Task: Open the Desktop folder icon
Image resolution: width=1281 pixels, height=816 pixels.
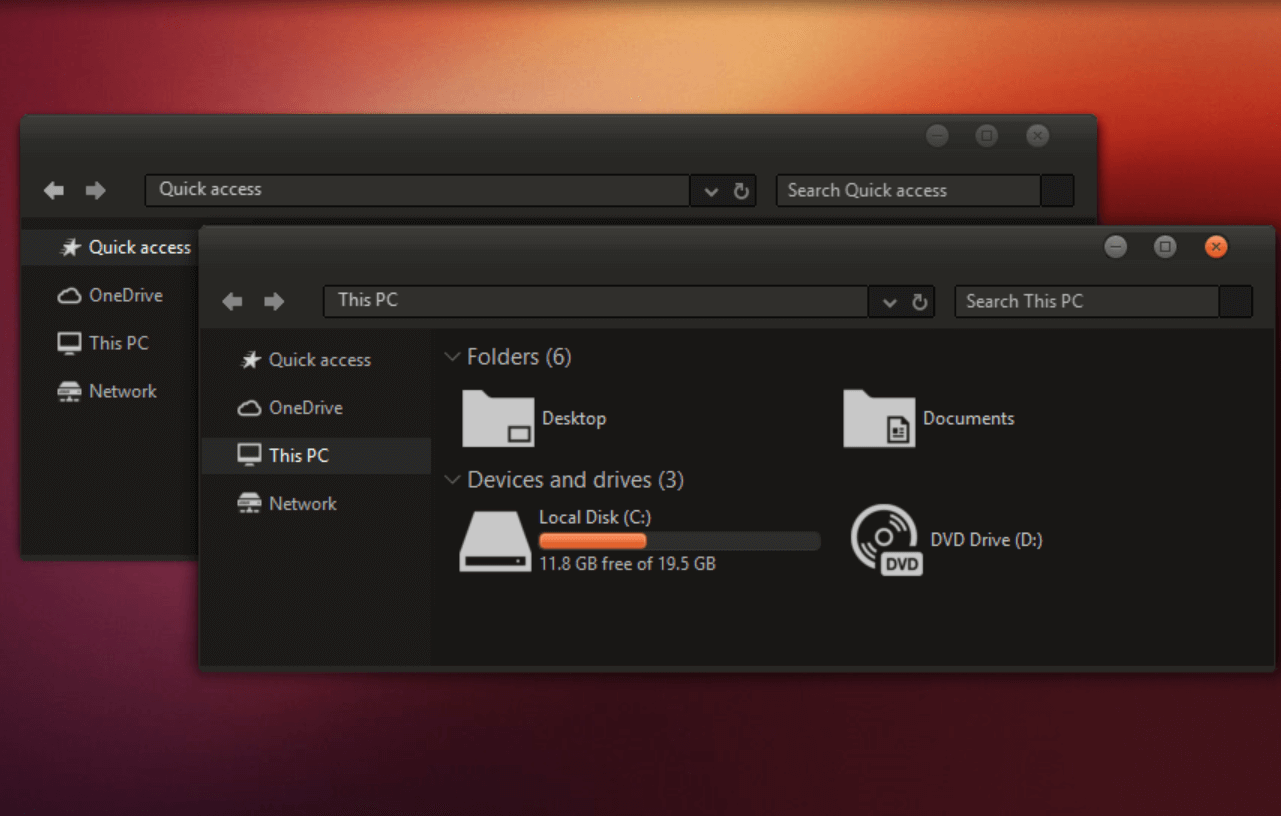Action: (x=496, y=419)
